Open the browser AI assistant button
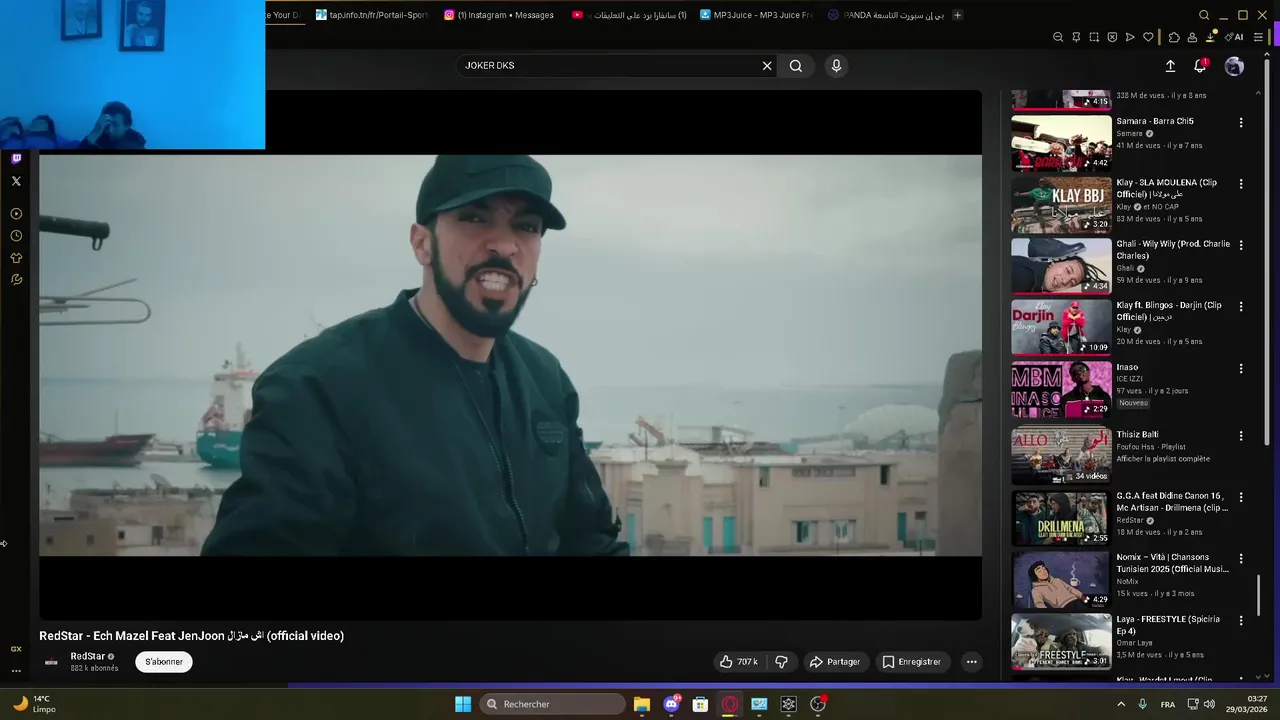Screen dimensions: 1280x720 tap(1235, 37)
